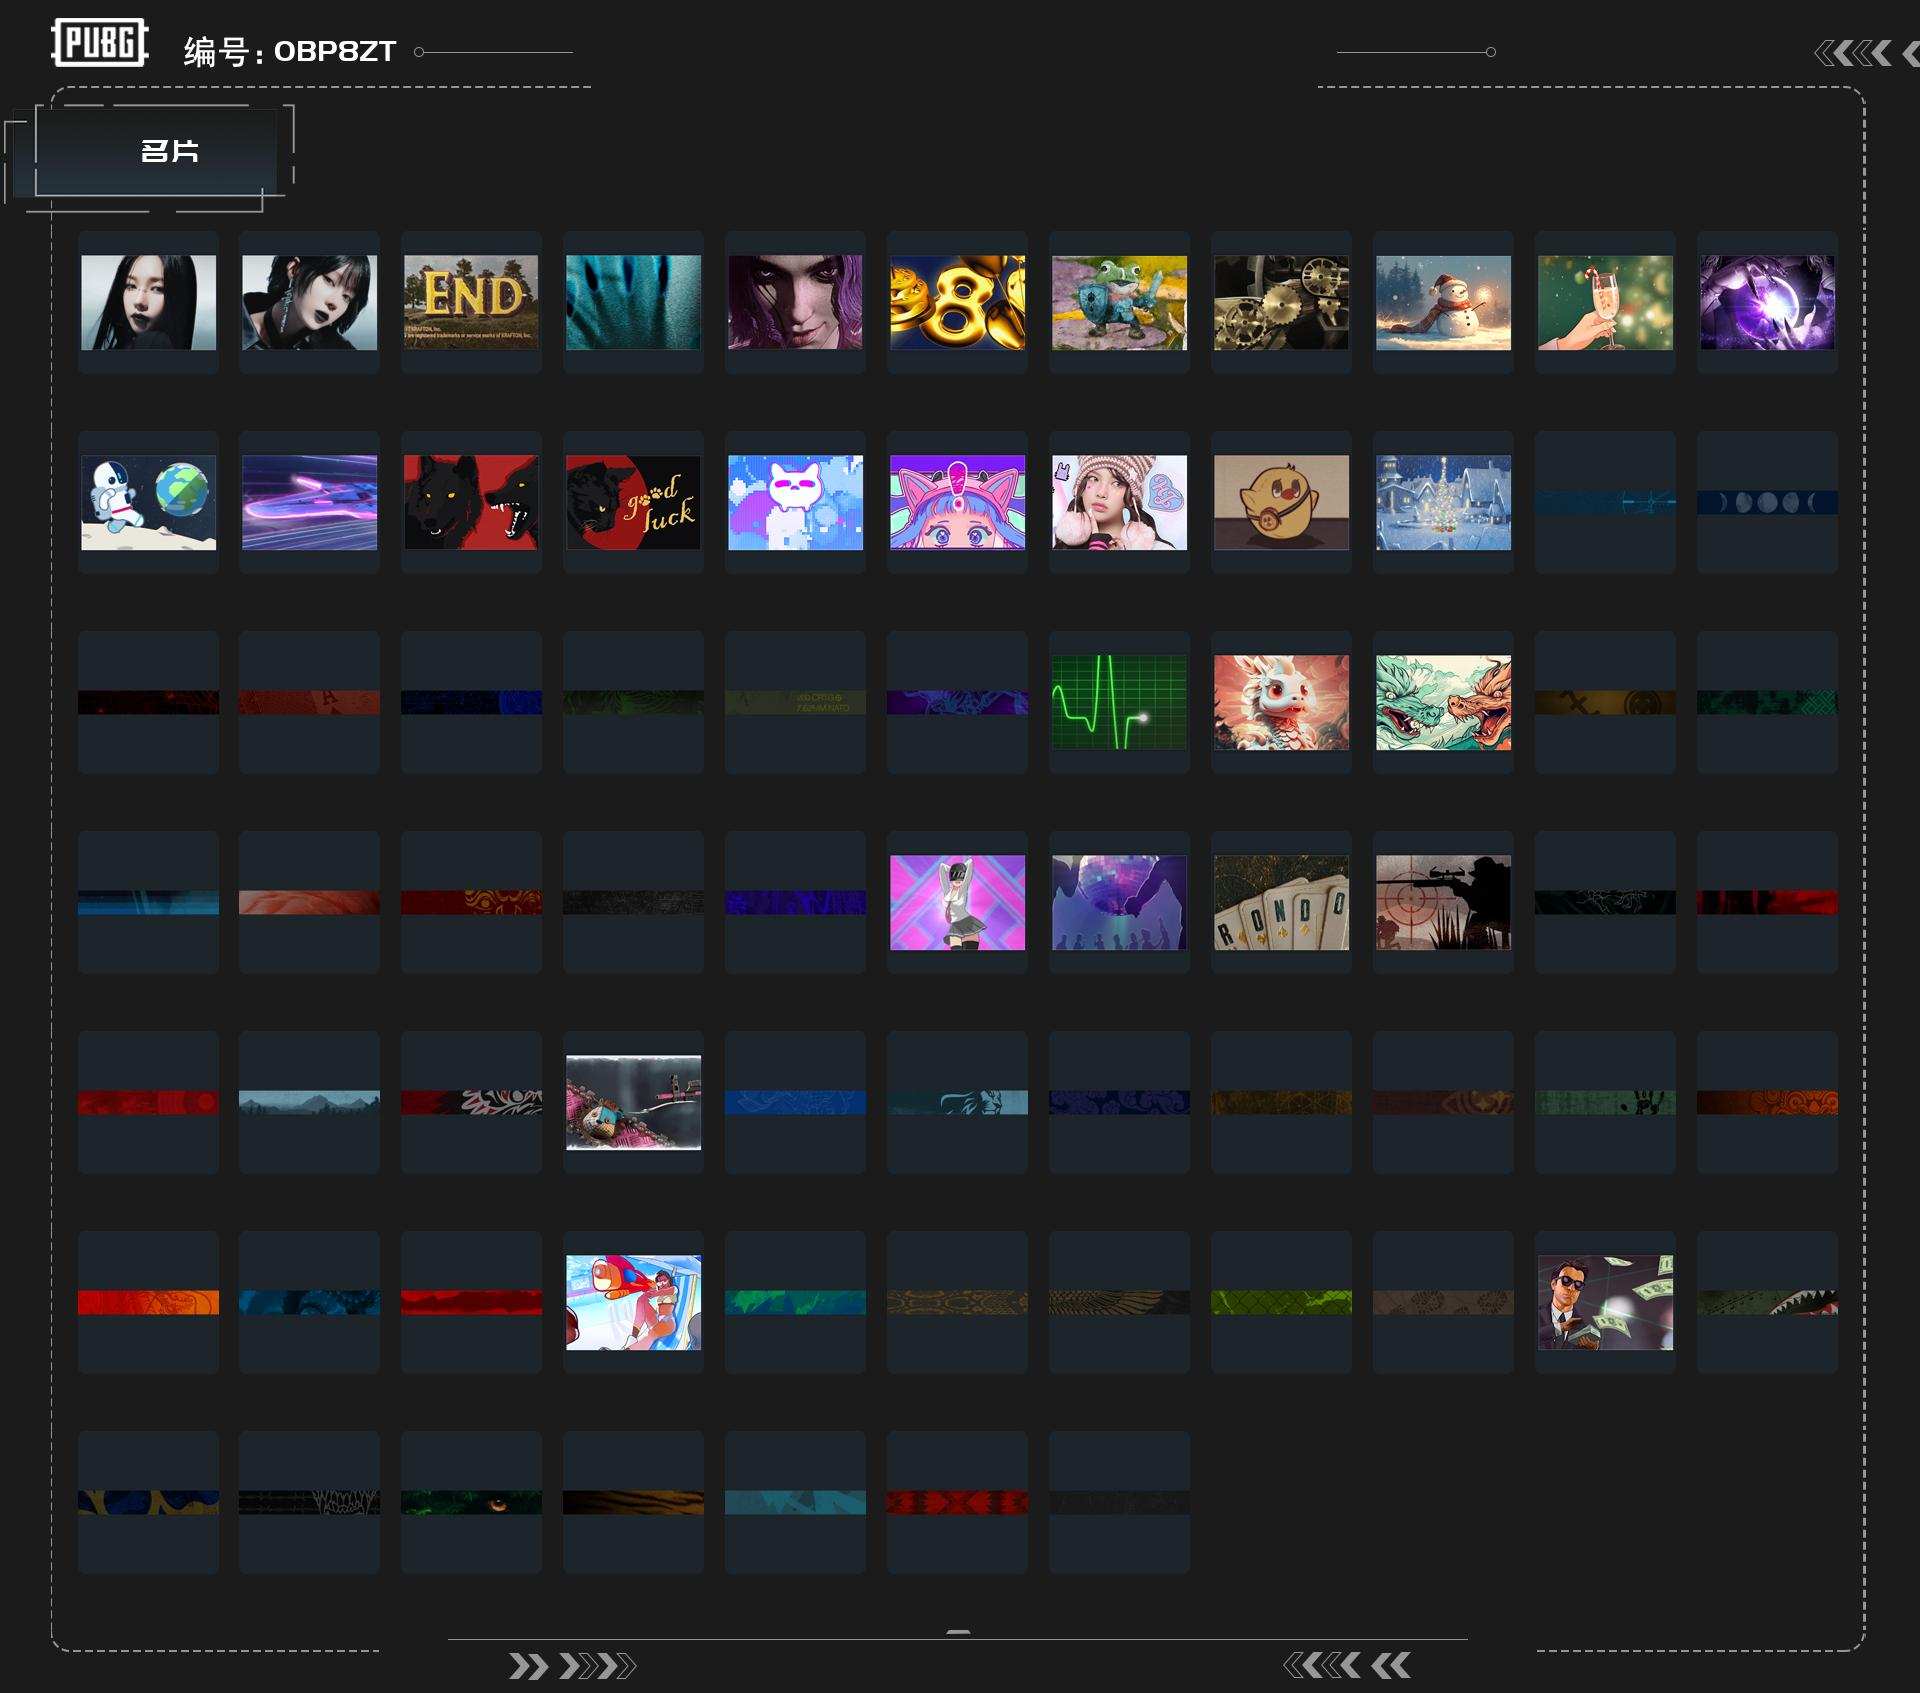Choose the pink cat-ear anime girl nameplate
The height and width of the screenshot is (1693, 1920).
pos(957,502)
